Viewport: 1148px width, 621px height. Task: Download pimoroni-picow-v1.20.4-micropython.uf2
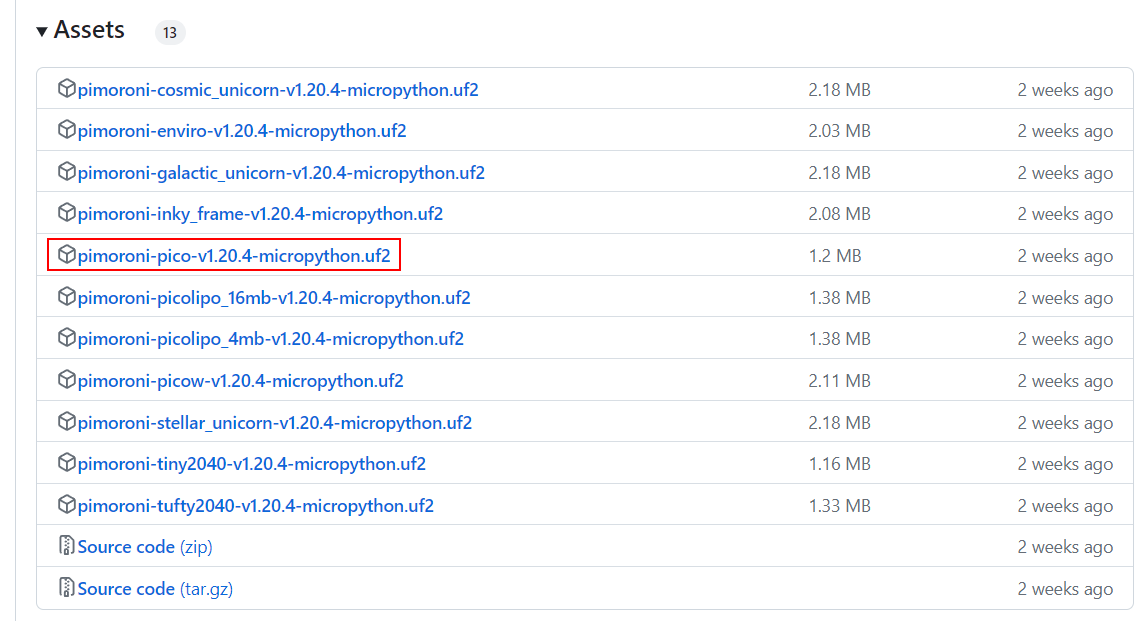(x=240, y=381)
